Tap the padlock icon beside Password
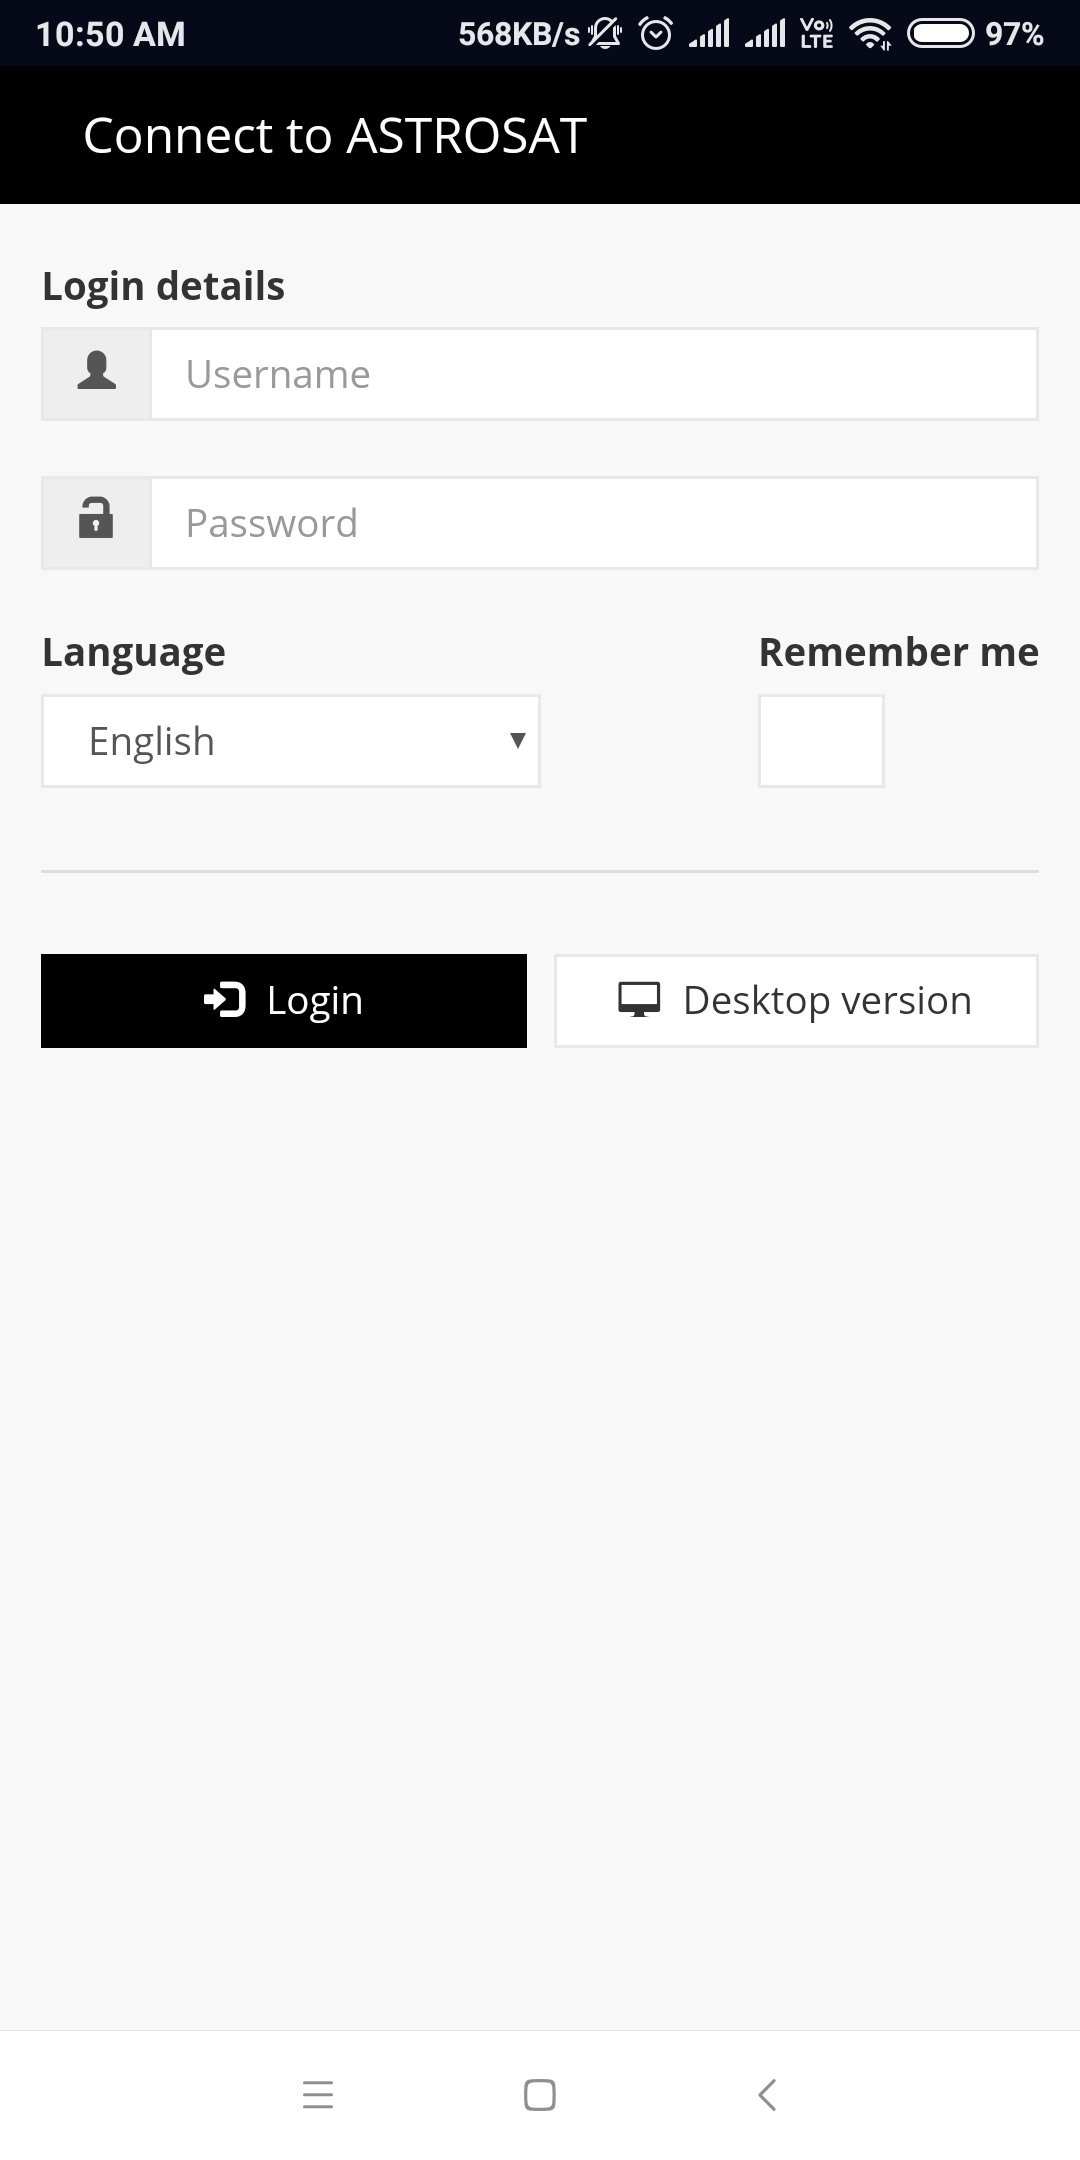Image resolution: width=1080 pixels, height=2160 pixels. point(96,521)
